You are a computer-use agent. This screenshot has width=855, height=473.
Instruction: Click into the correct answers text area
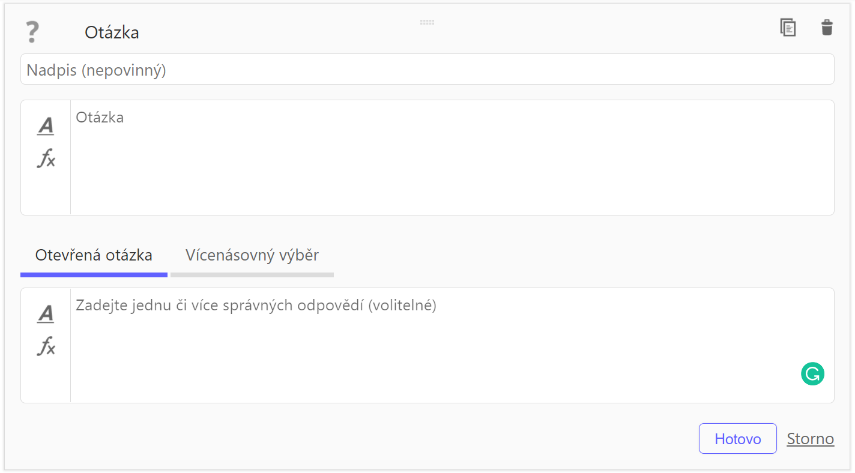(x=452, y=345)
